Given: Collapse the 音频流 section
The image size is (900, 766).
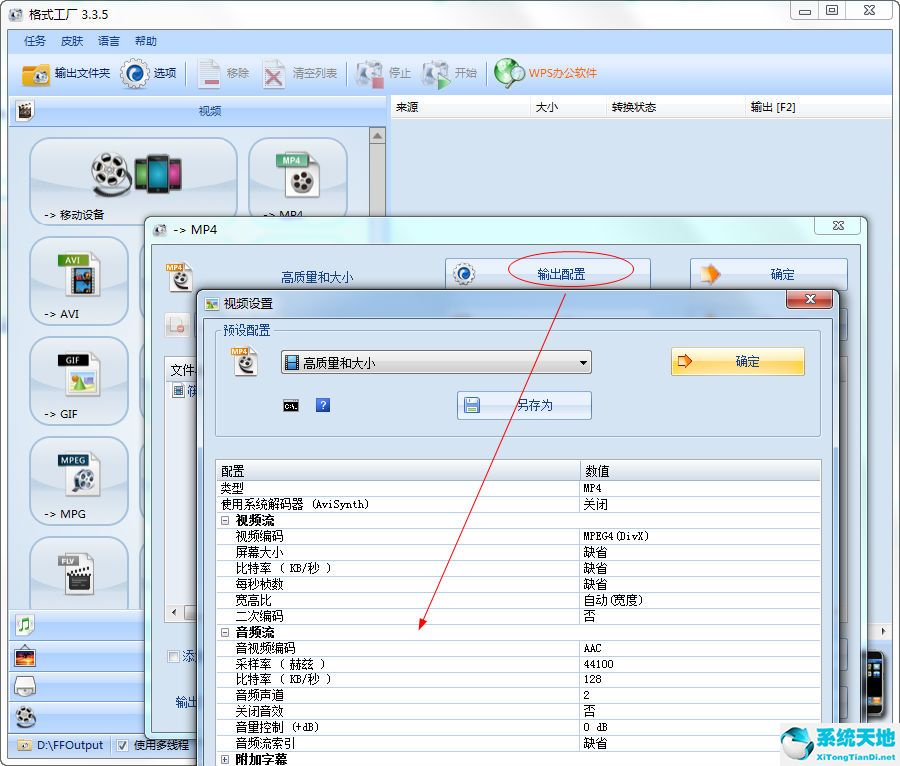Looking at the screenshot, I should click(225, 632).
